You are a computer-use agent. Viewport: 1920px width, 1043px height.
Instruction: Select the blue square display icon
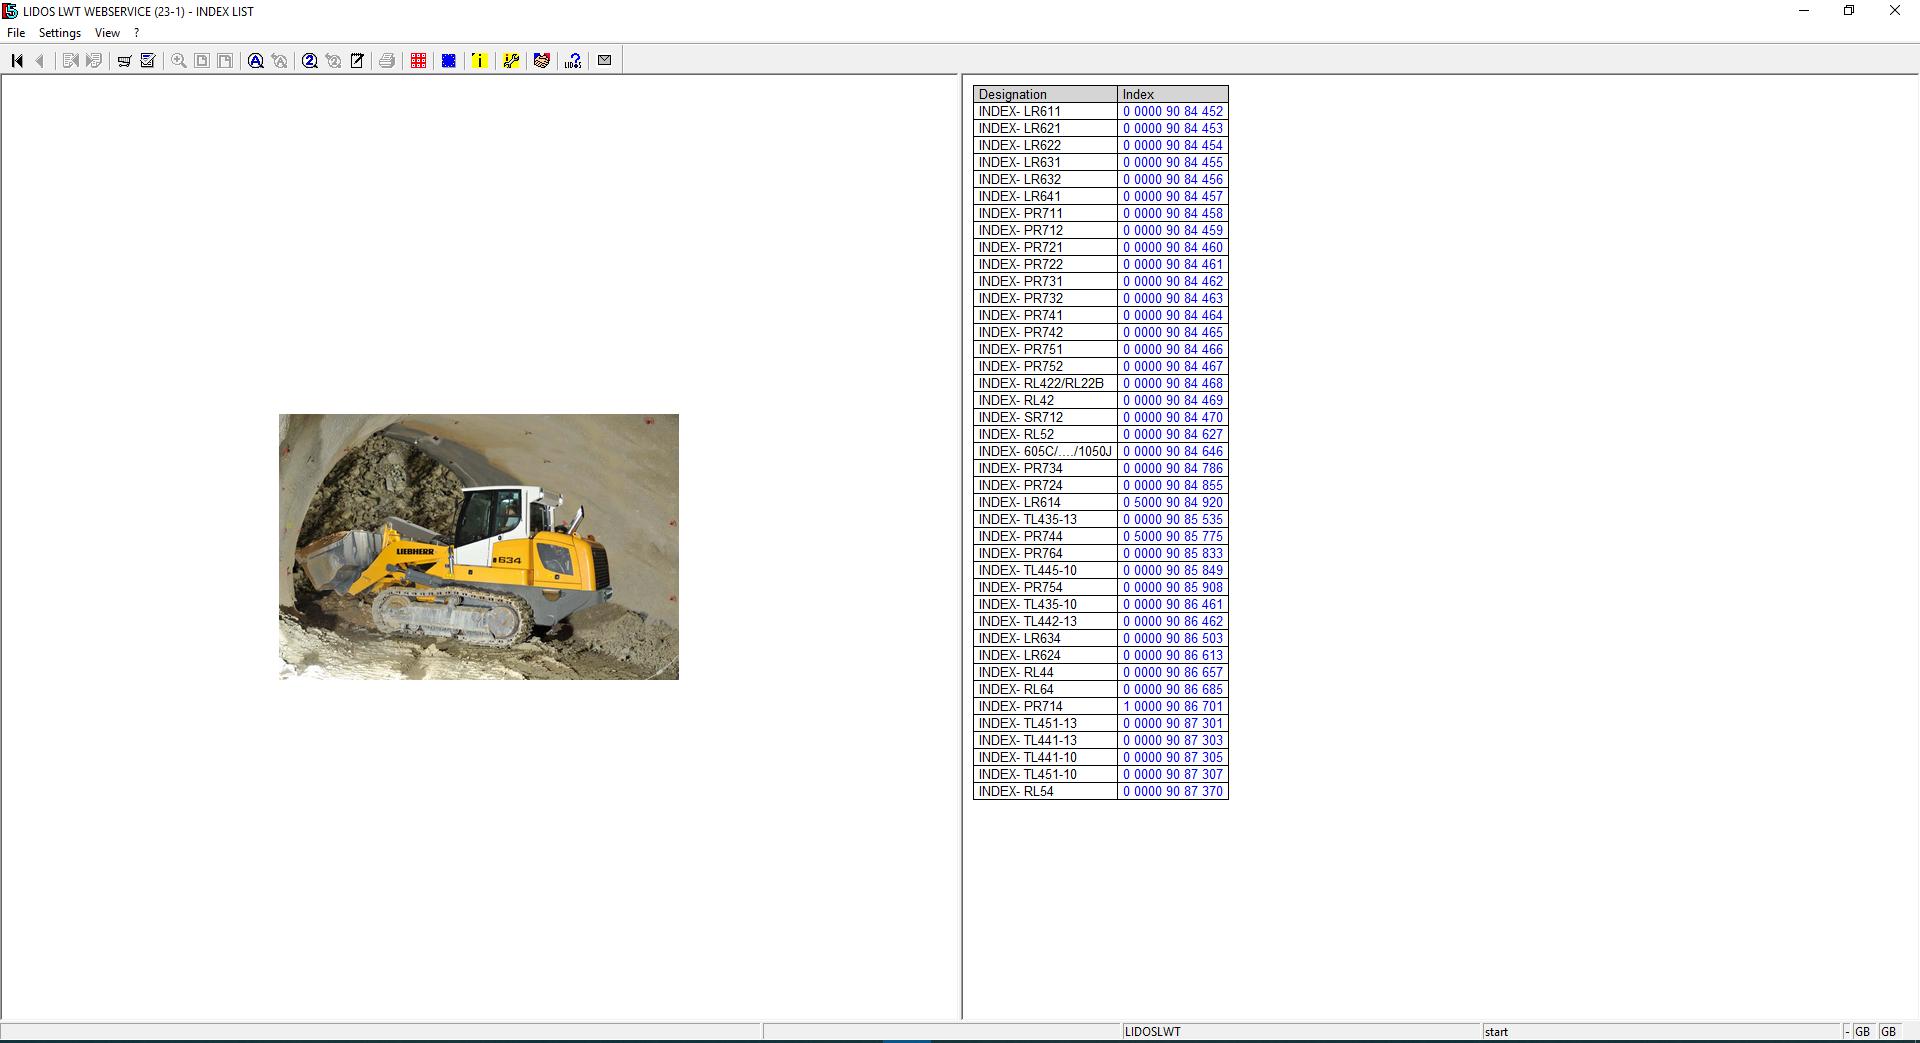pos(448,60)
